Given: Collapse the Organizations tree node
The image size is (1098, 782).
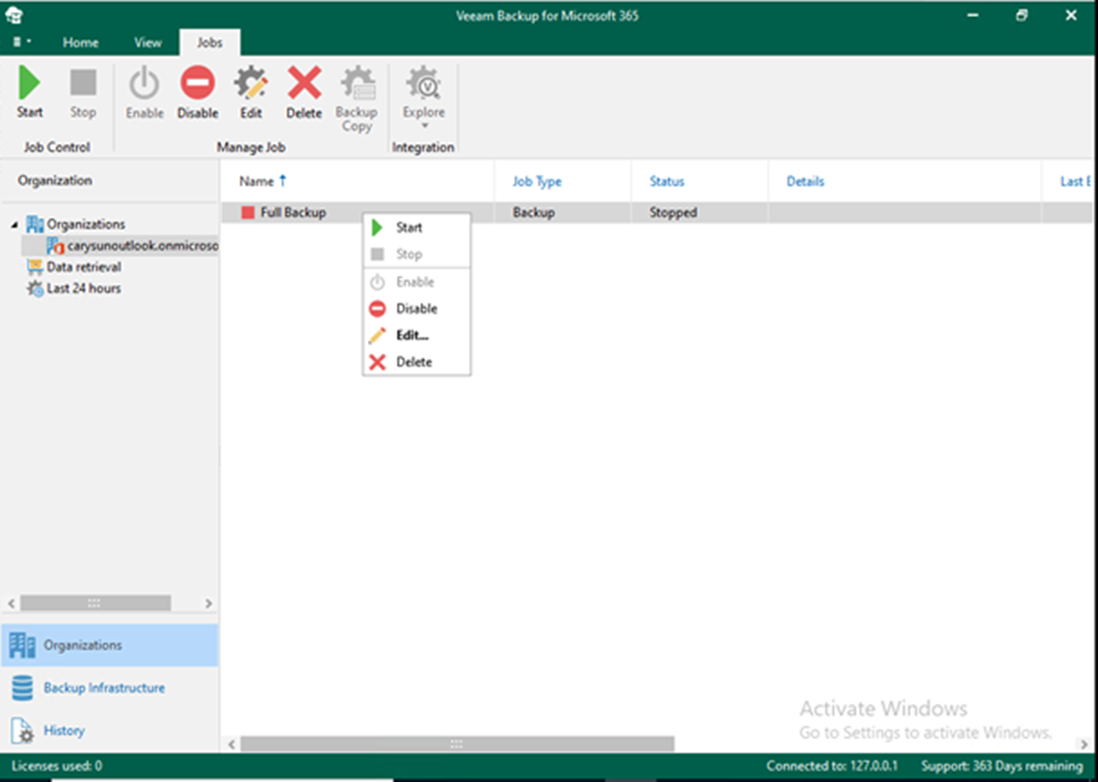Looking at the screenshot, I should pos(15,225).
